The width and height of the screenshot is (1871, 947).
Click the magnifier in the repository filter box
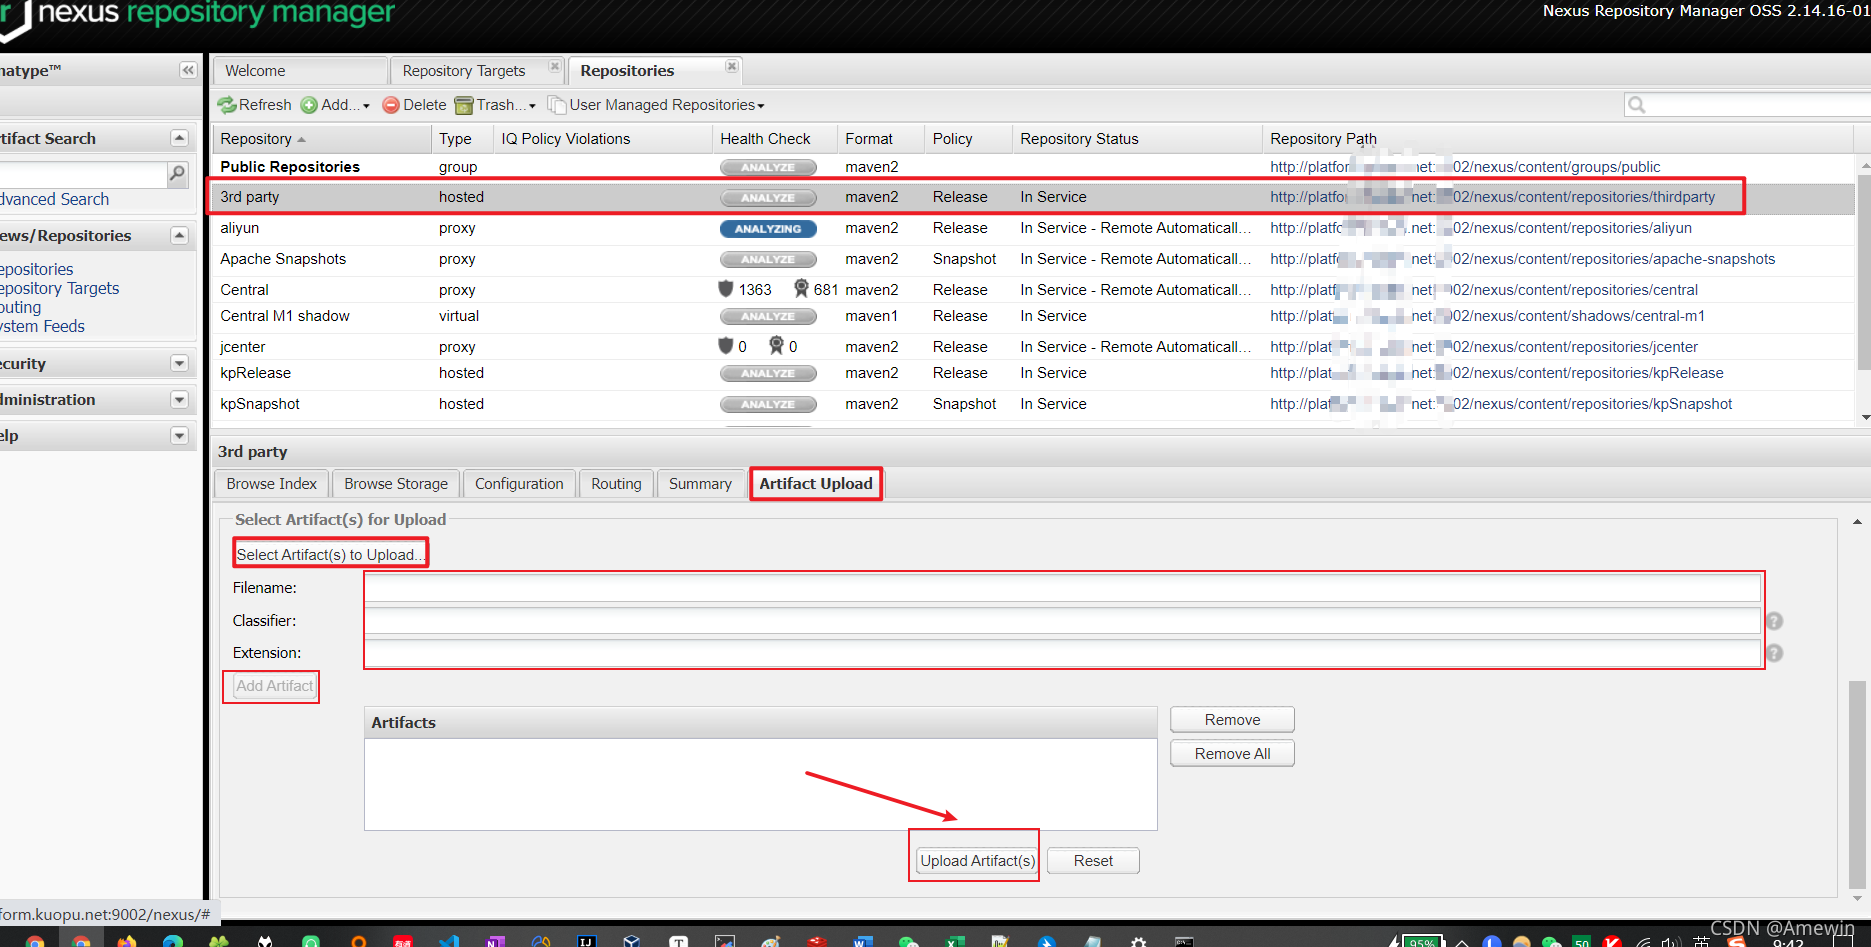[1637, 105]
